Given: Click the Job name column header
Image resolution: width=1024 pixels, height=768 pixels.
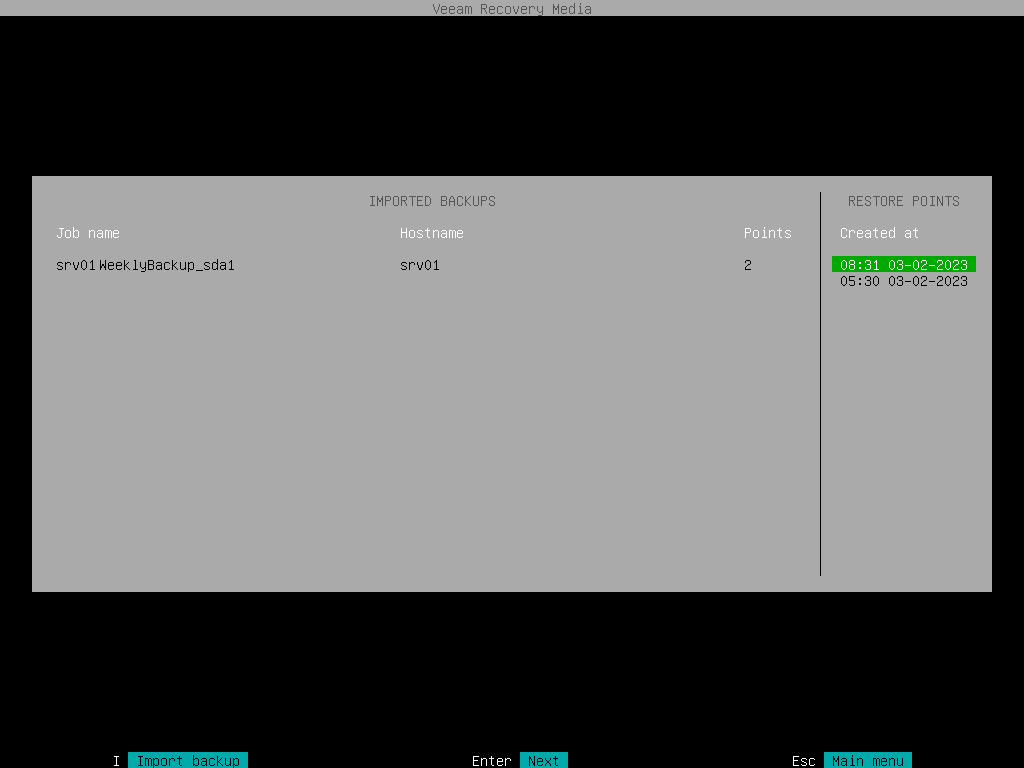Looking at the screenshot, I should pyautogui.click(x=88, y=233).
